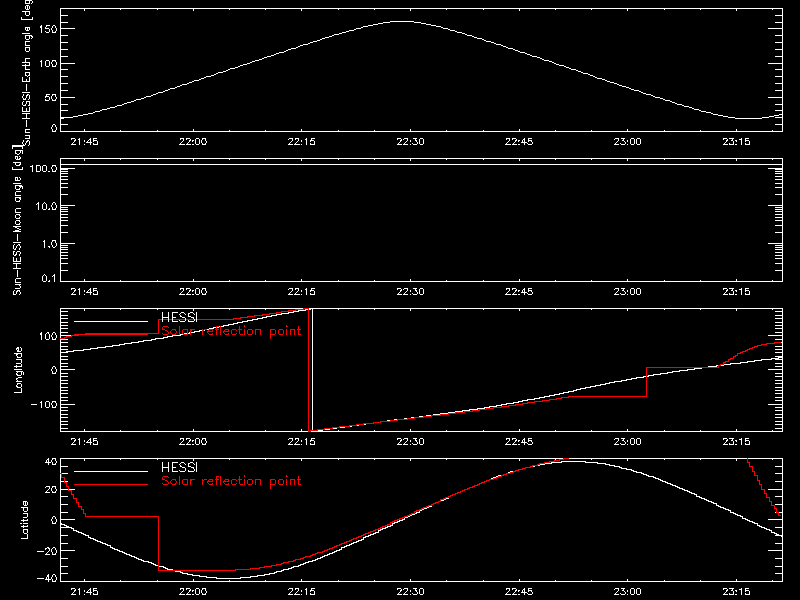Click 22:30 time label under Latitude plot

coord(410,592)
